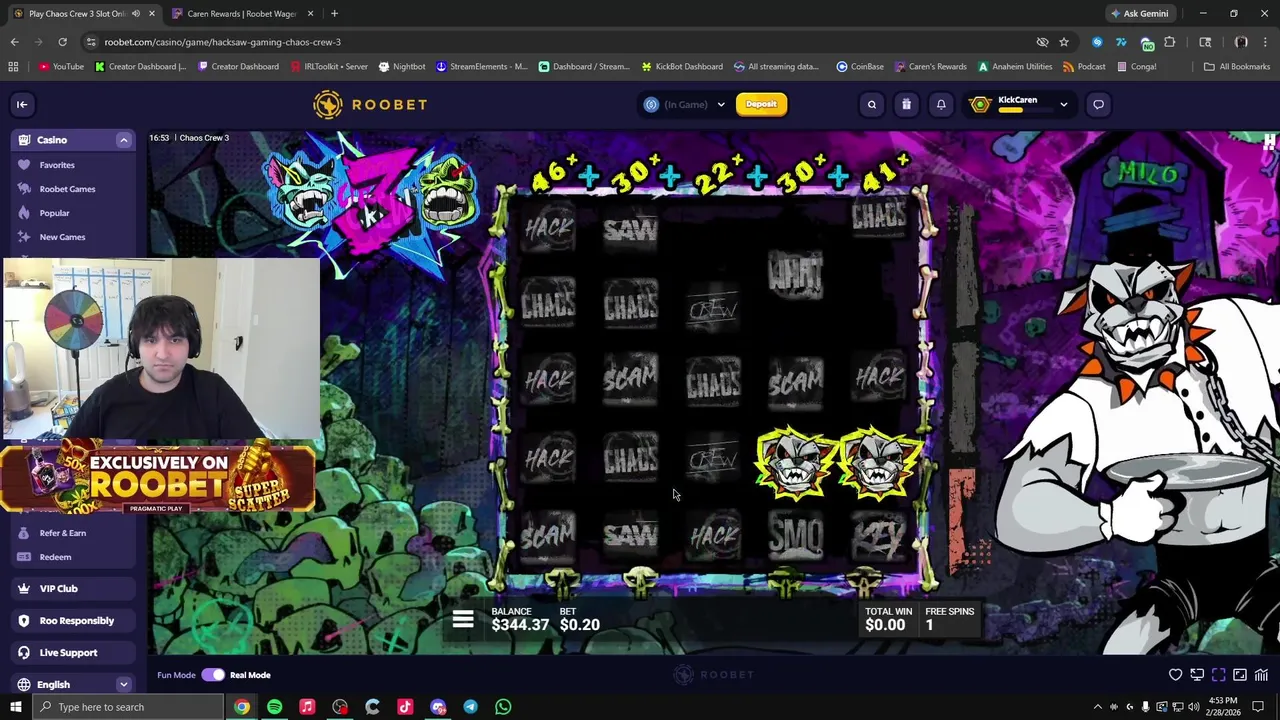
Task: Open Favorites in the sidebar
Action: click(57, 165)
